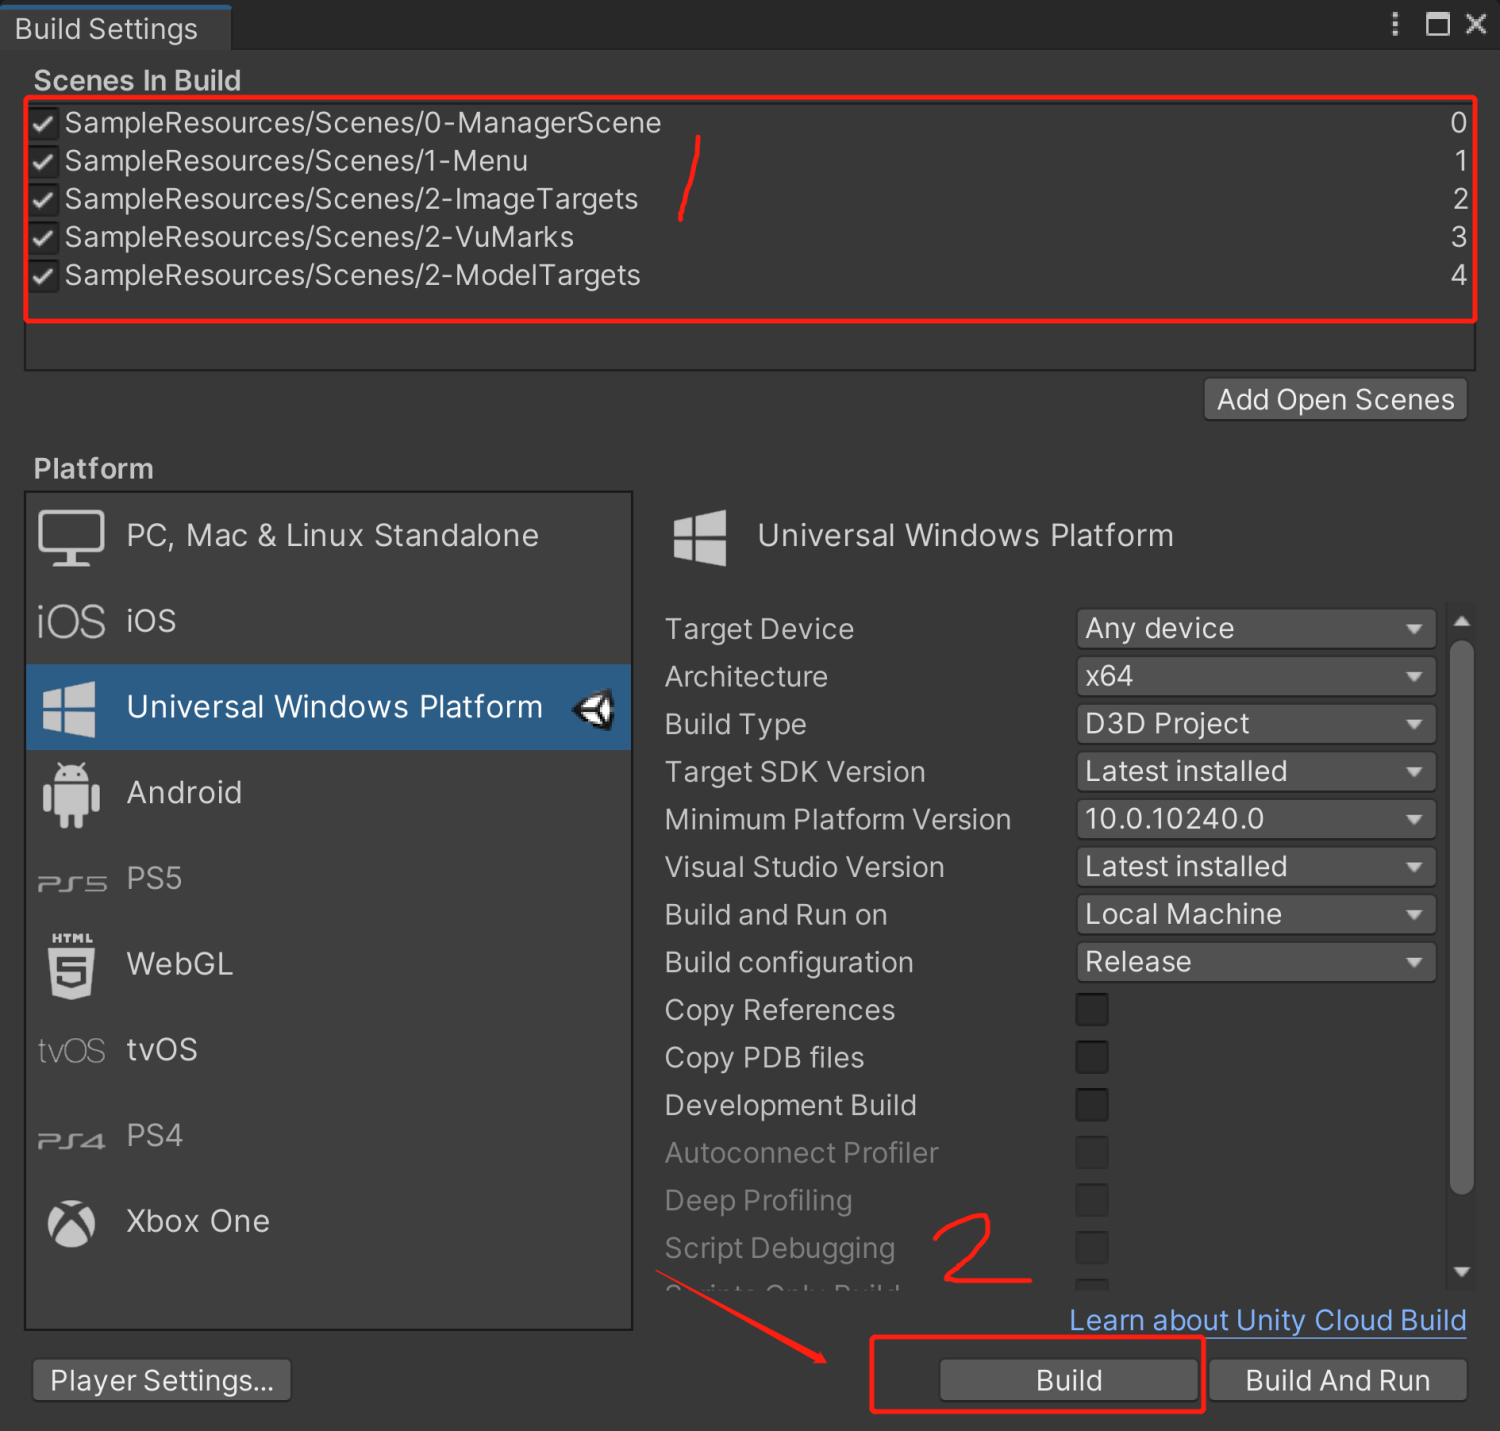Screen dimensions: 1500x1431
Task: Open Learn about Unity Cloud Build link
Action: (x=1268, y=1321)
